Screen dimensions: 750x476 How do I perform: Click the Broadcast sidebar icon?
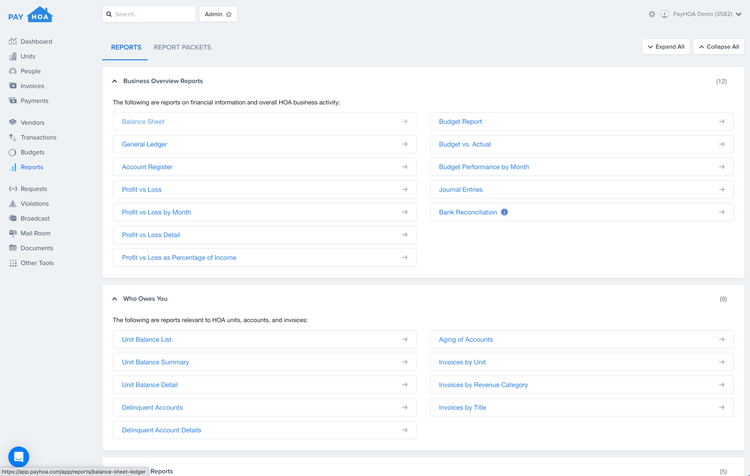point(13,219)
